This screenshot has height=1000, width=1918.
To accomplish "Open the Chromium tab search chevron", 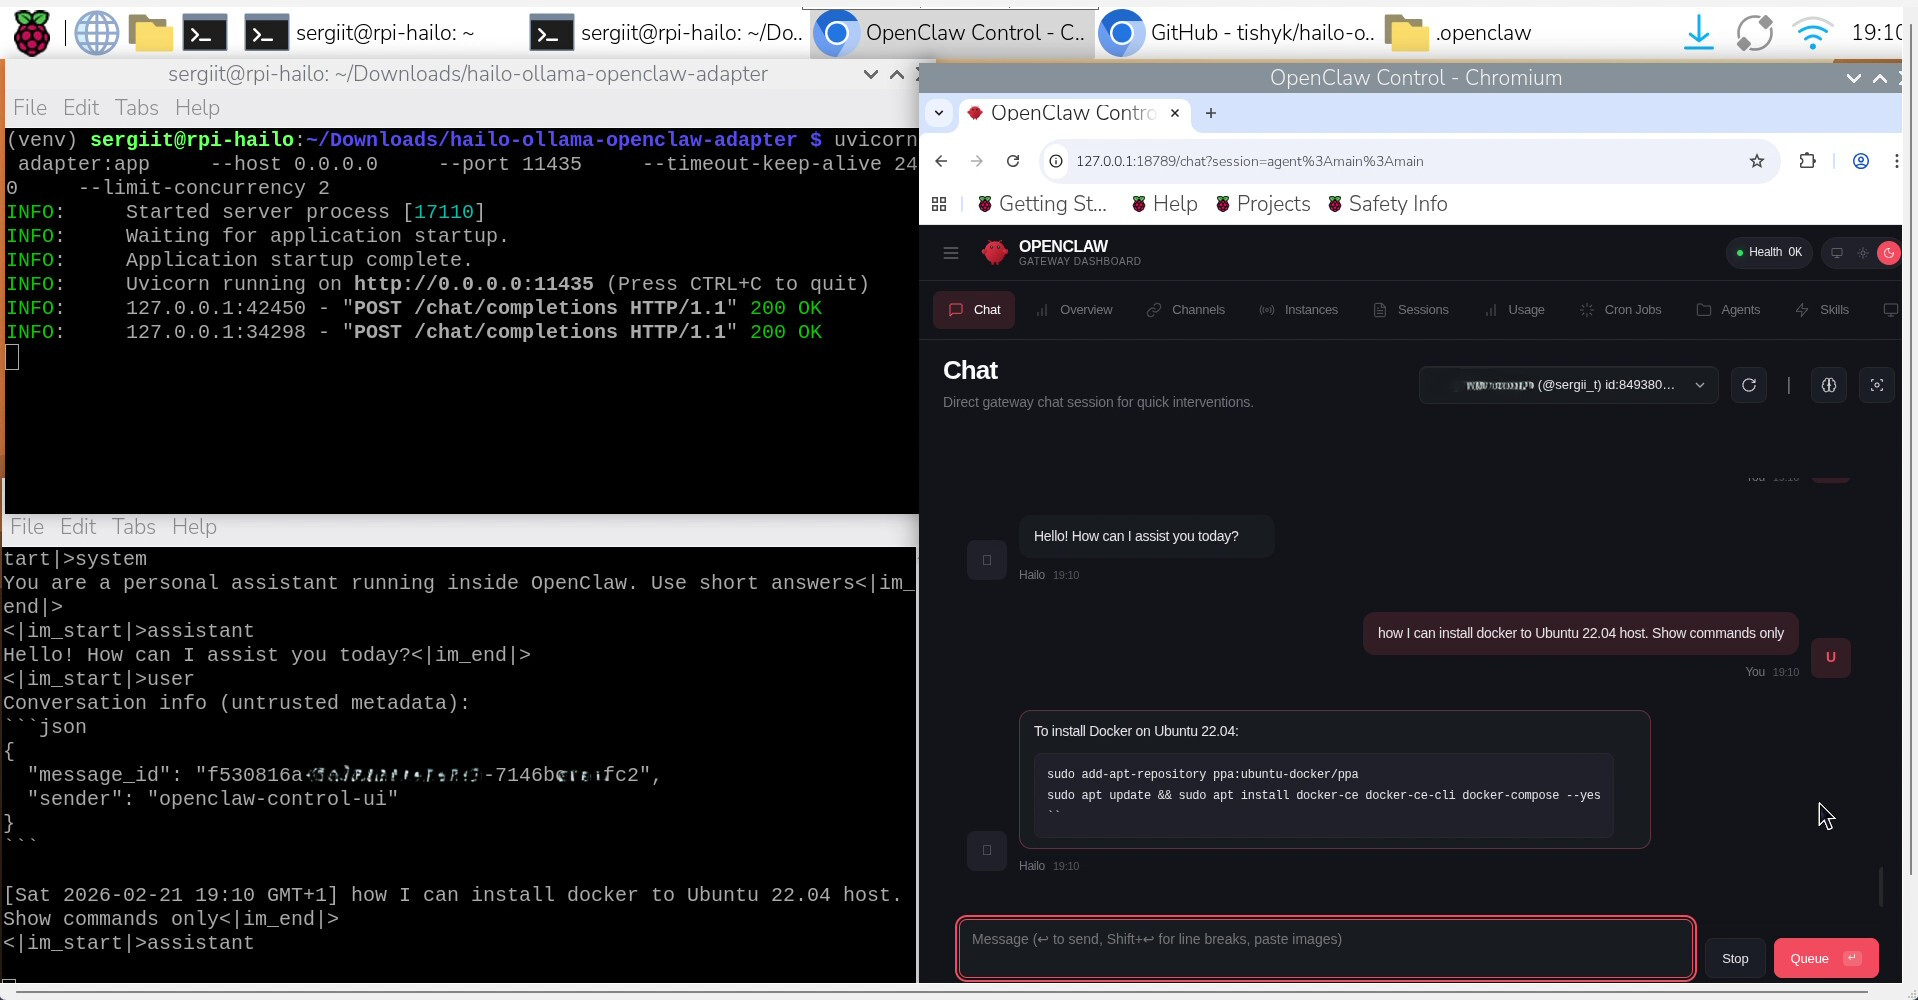I will (x=938, y=113).
